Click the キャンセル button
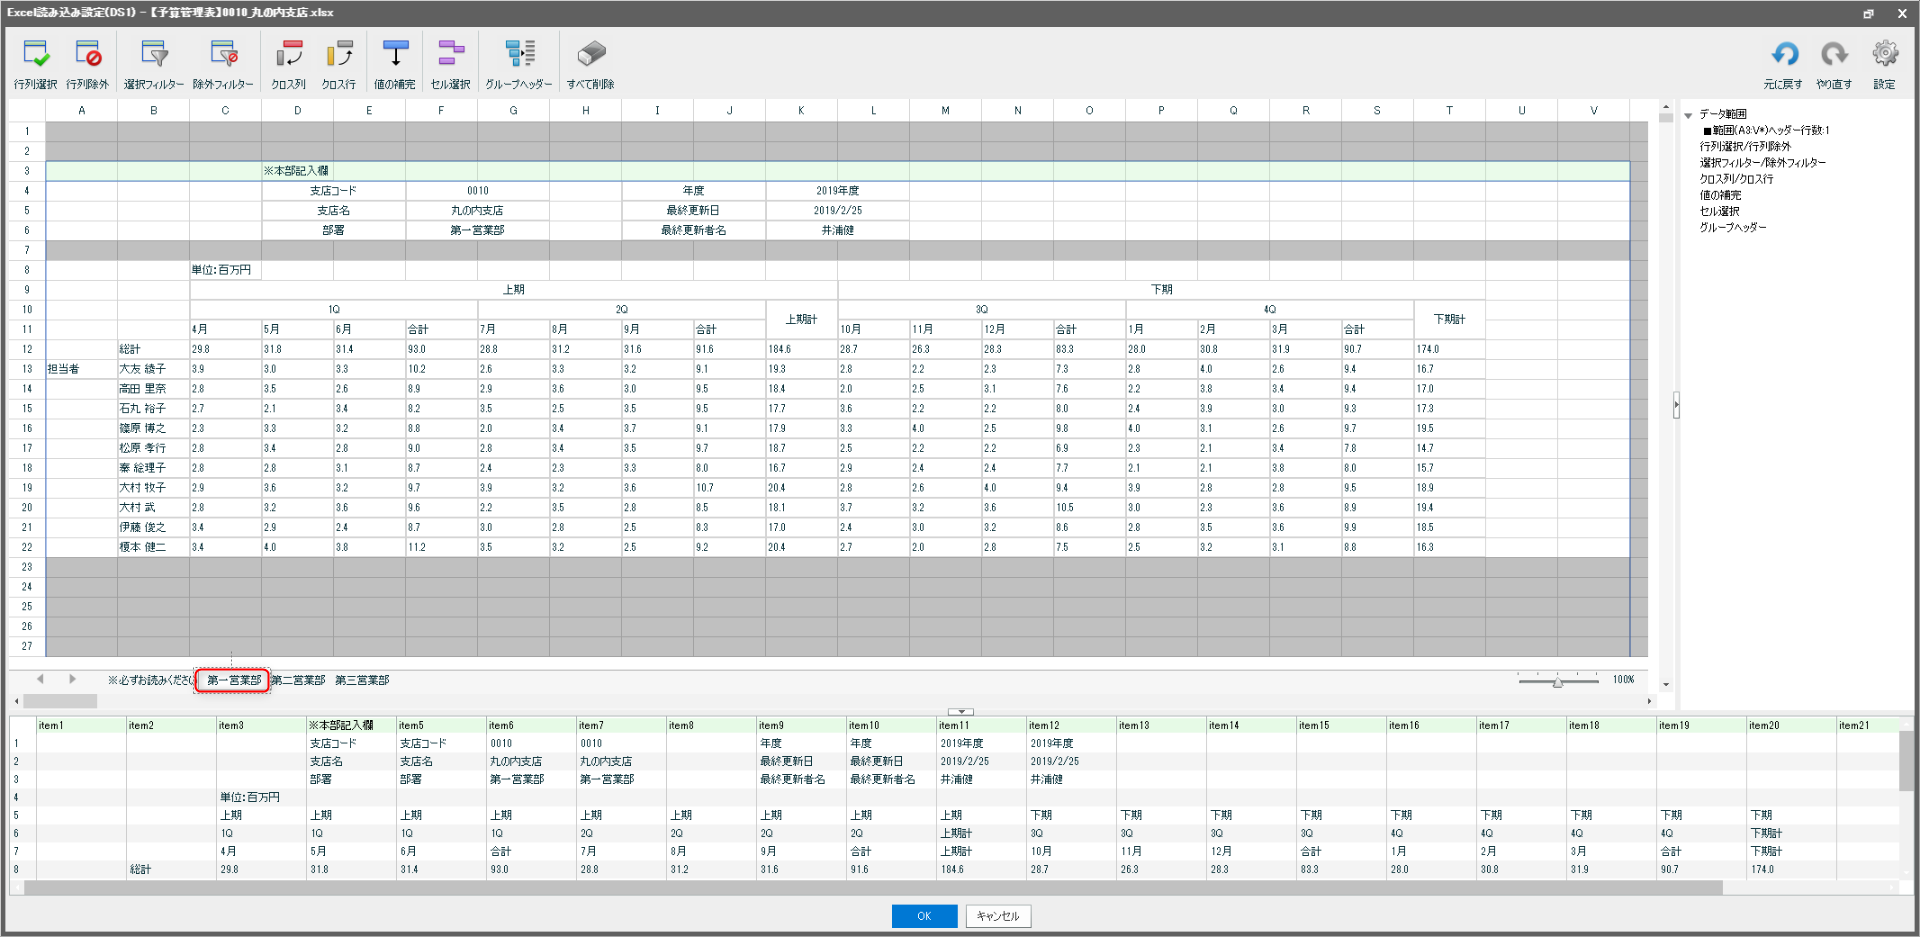This screenshot has height=937, width=1920. 996,916
